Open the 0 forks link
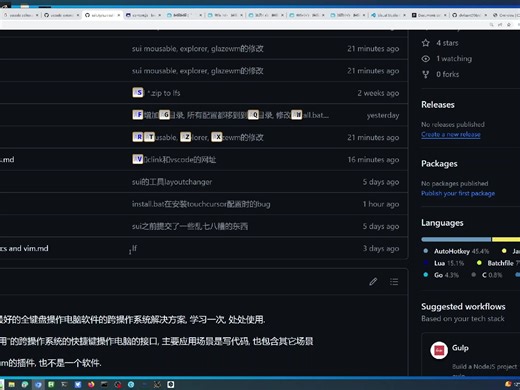Viewport: 520px width, 390px height. [x=447, y=74]
